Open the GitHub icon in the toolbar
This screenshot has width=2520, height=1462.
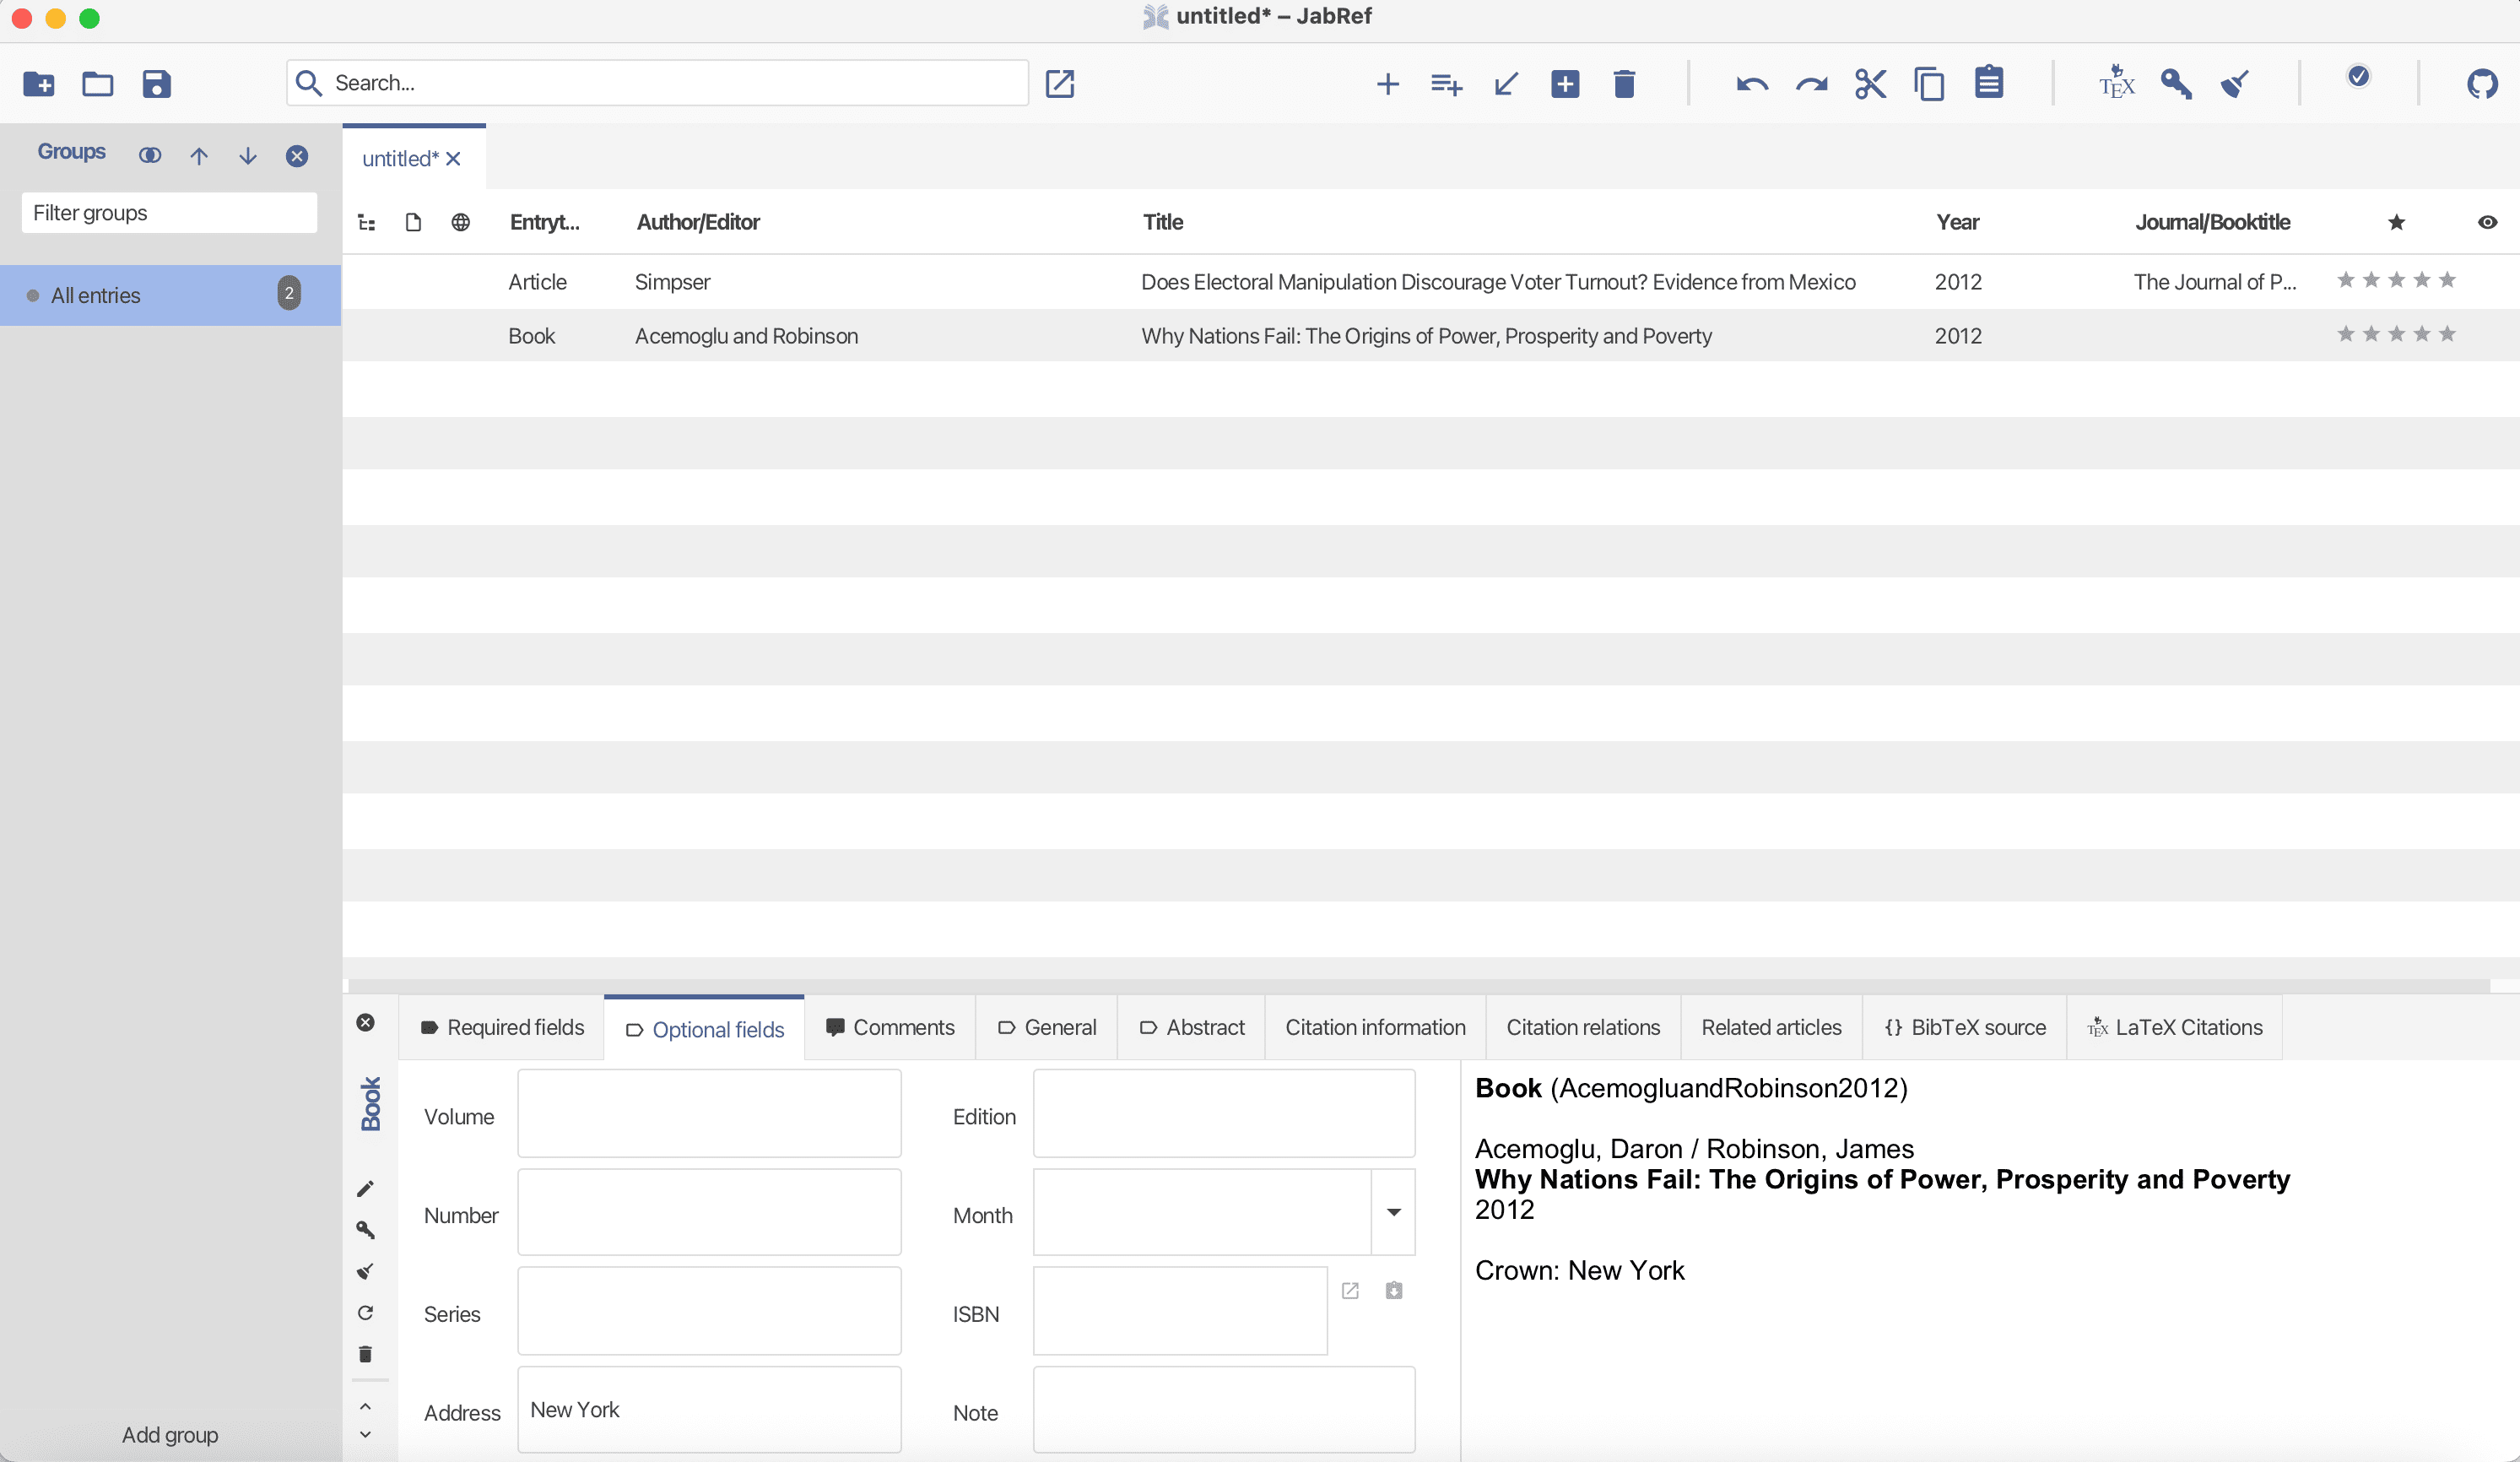coord(2481,84)
